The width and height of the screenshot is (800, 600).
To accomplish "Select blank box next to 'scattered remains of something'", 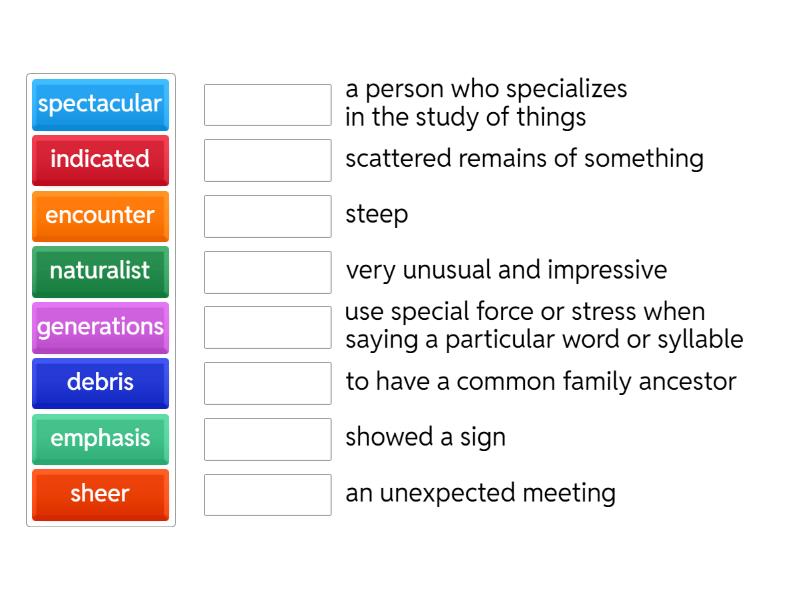I will tap(267, 160).
